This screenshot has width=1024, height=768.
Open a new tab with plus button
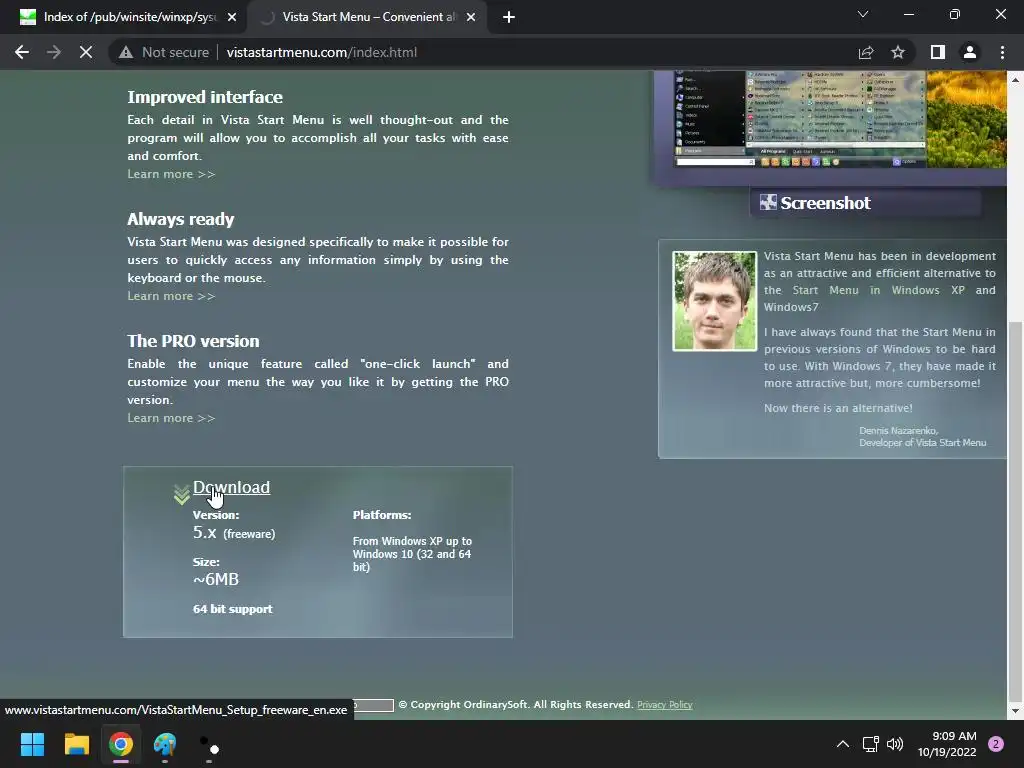(x=509, y=17)
